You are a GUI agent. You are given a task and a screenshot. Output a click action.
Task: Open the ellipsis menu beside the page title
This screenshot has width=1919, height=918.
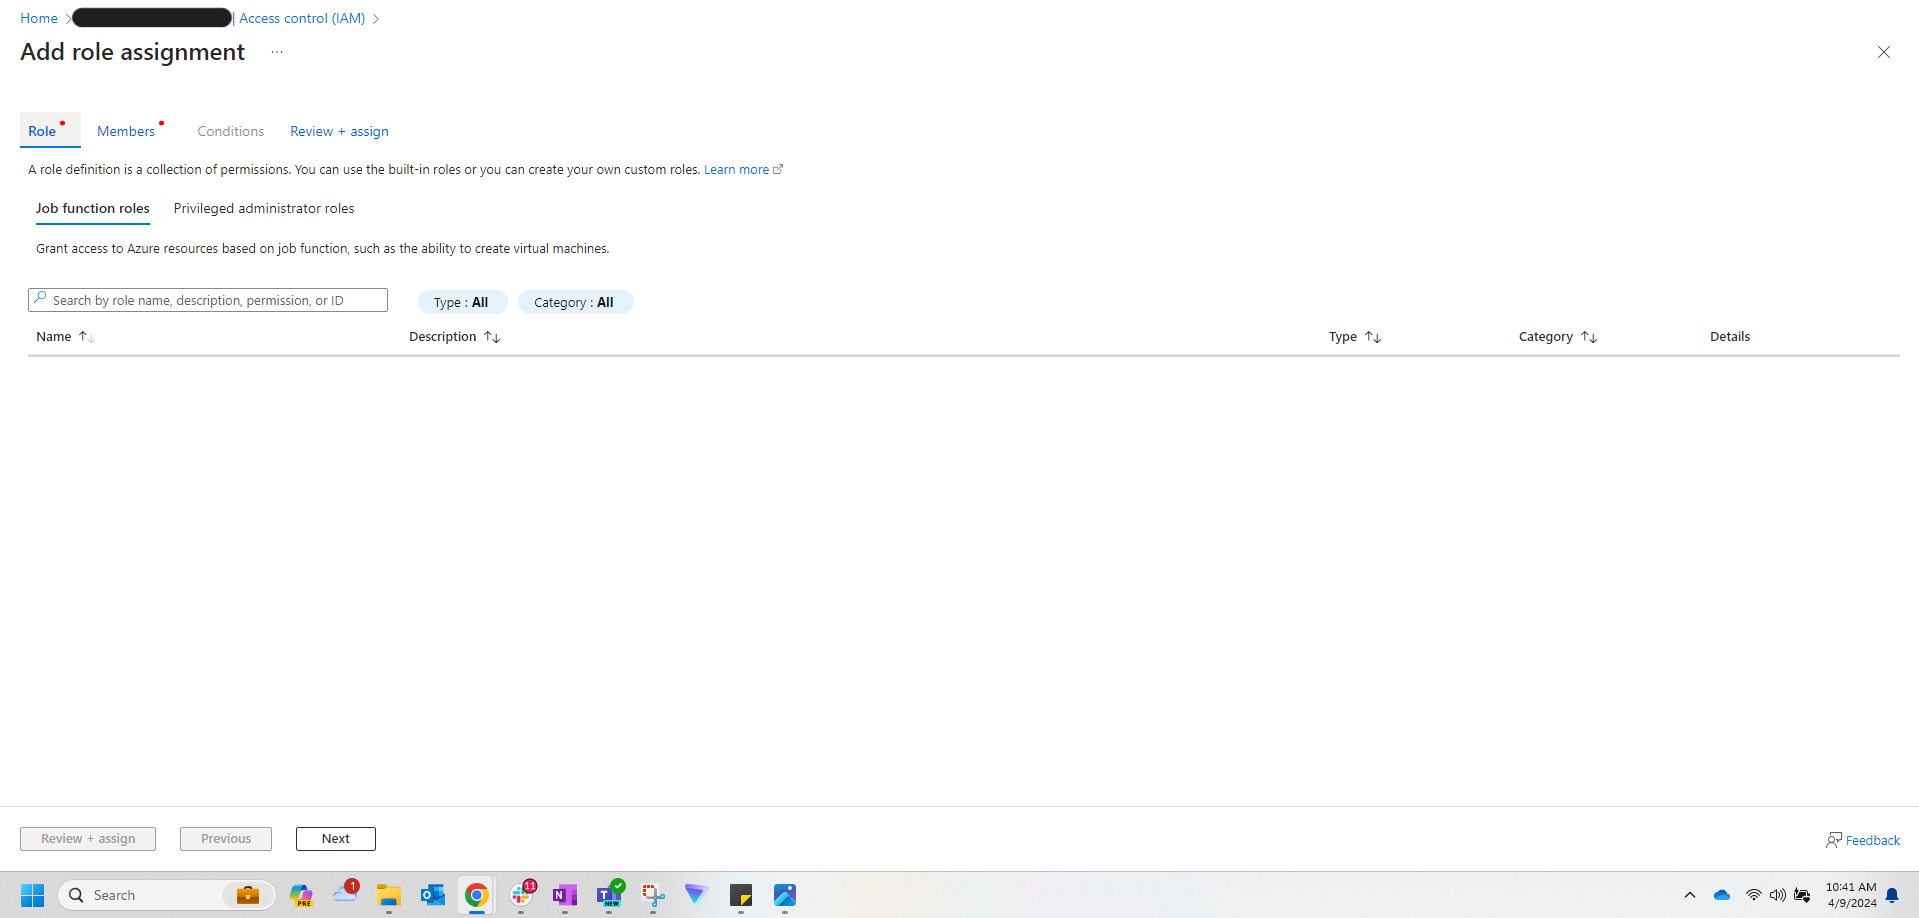tap(277, 52)
